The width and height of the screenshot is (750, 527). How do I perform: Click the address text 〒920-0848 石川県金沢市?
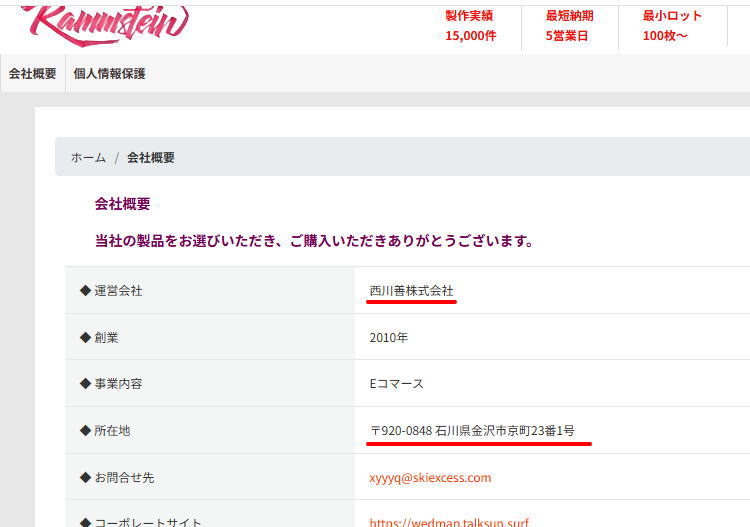click(x=472, y=431)
